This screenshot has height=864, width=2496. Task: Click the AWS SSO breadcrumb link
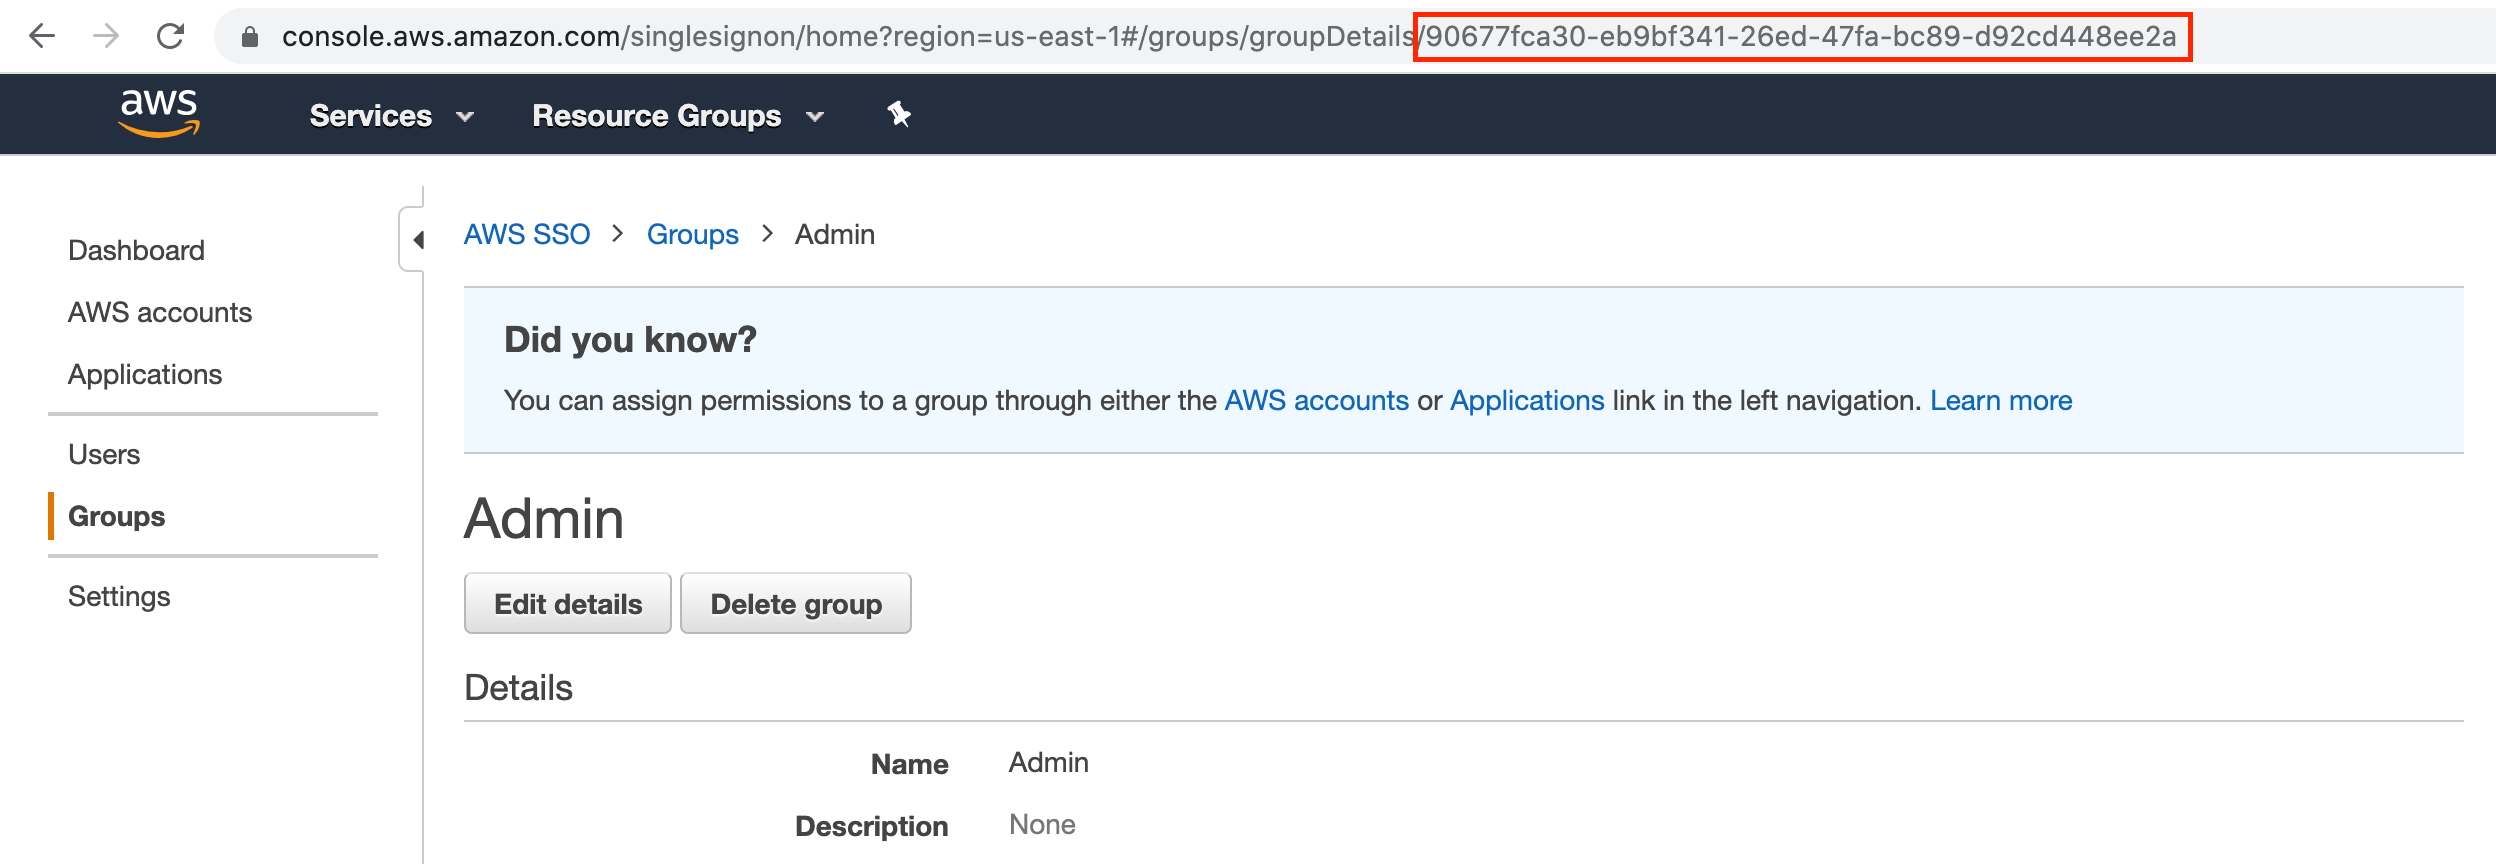click(527, 234)
